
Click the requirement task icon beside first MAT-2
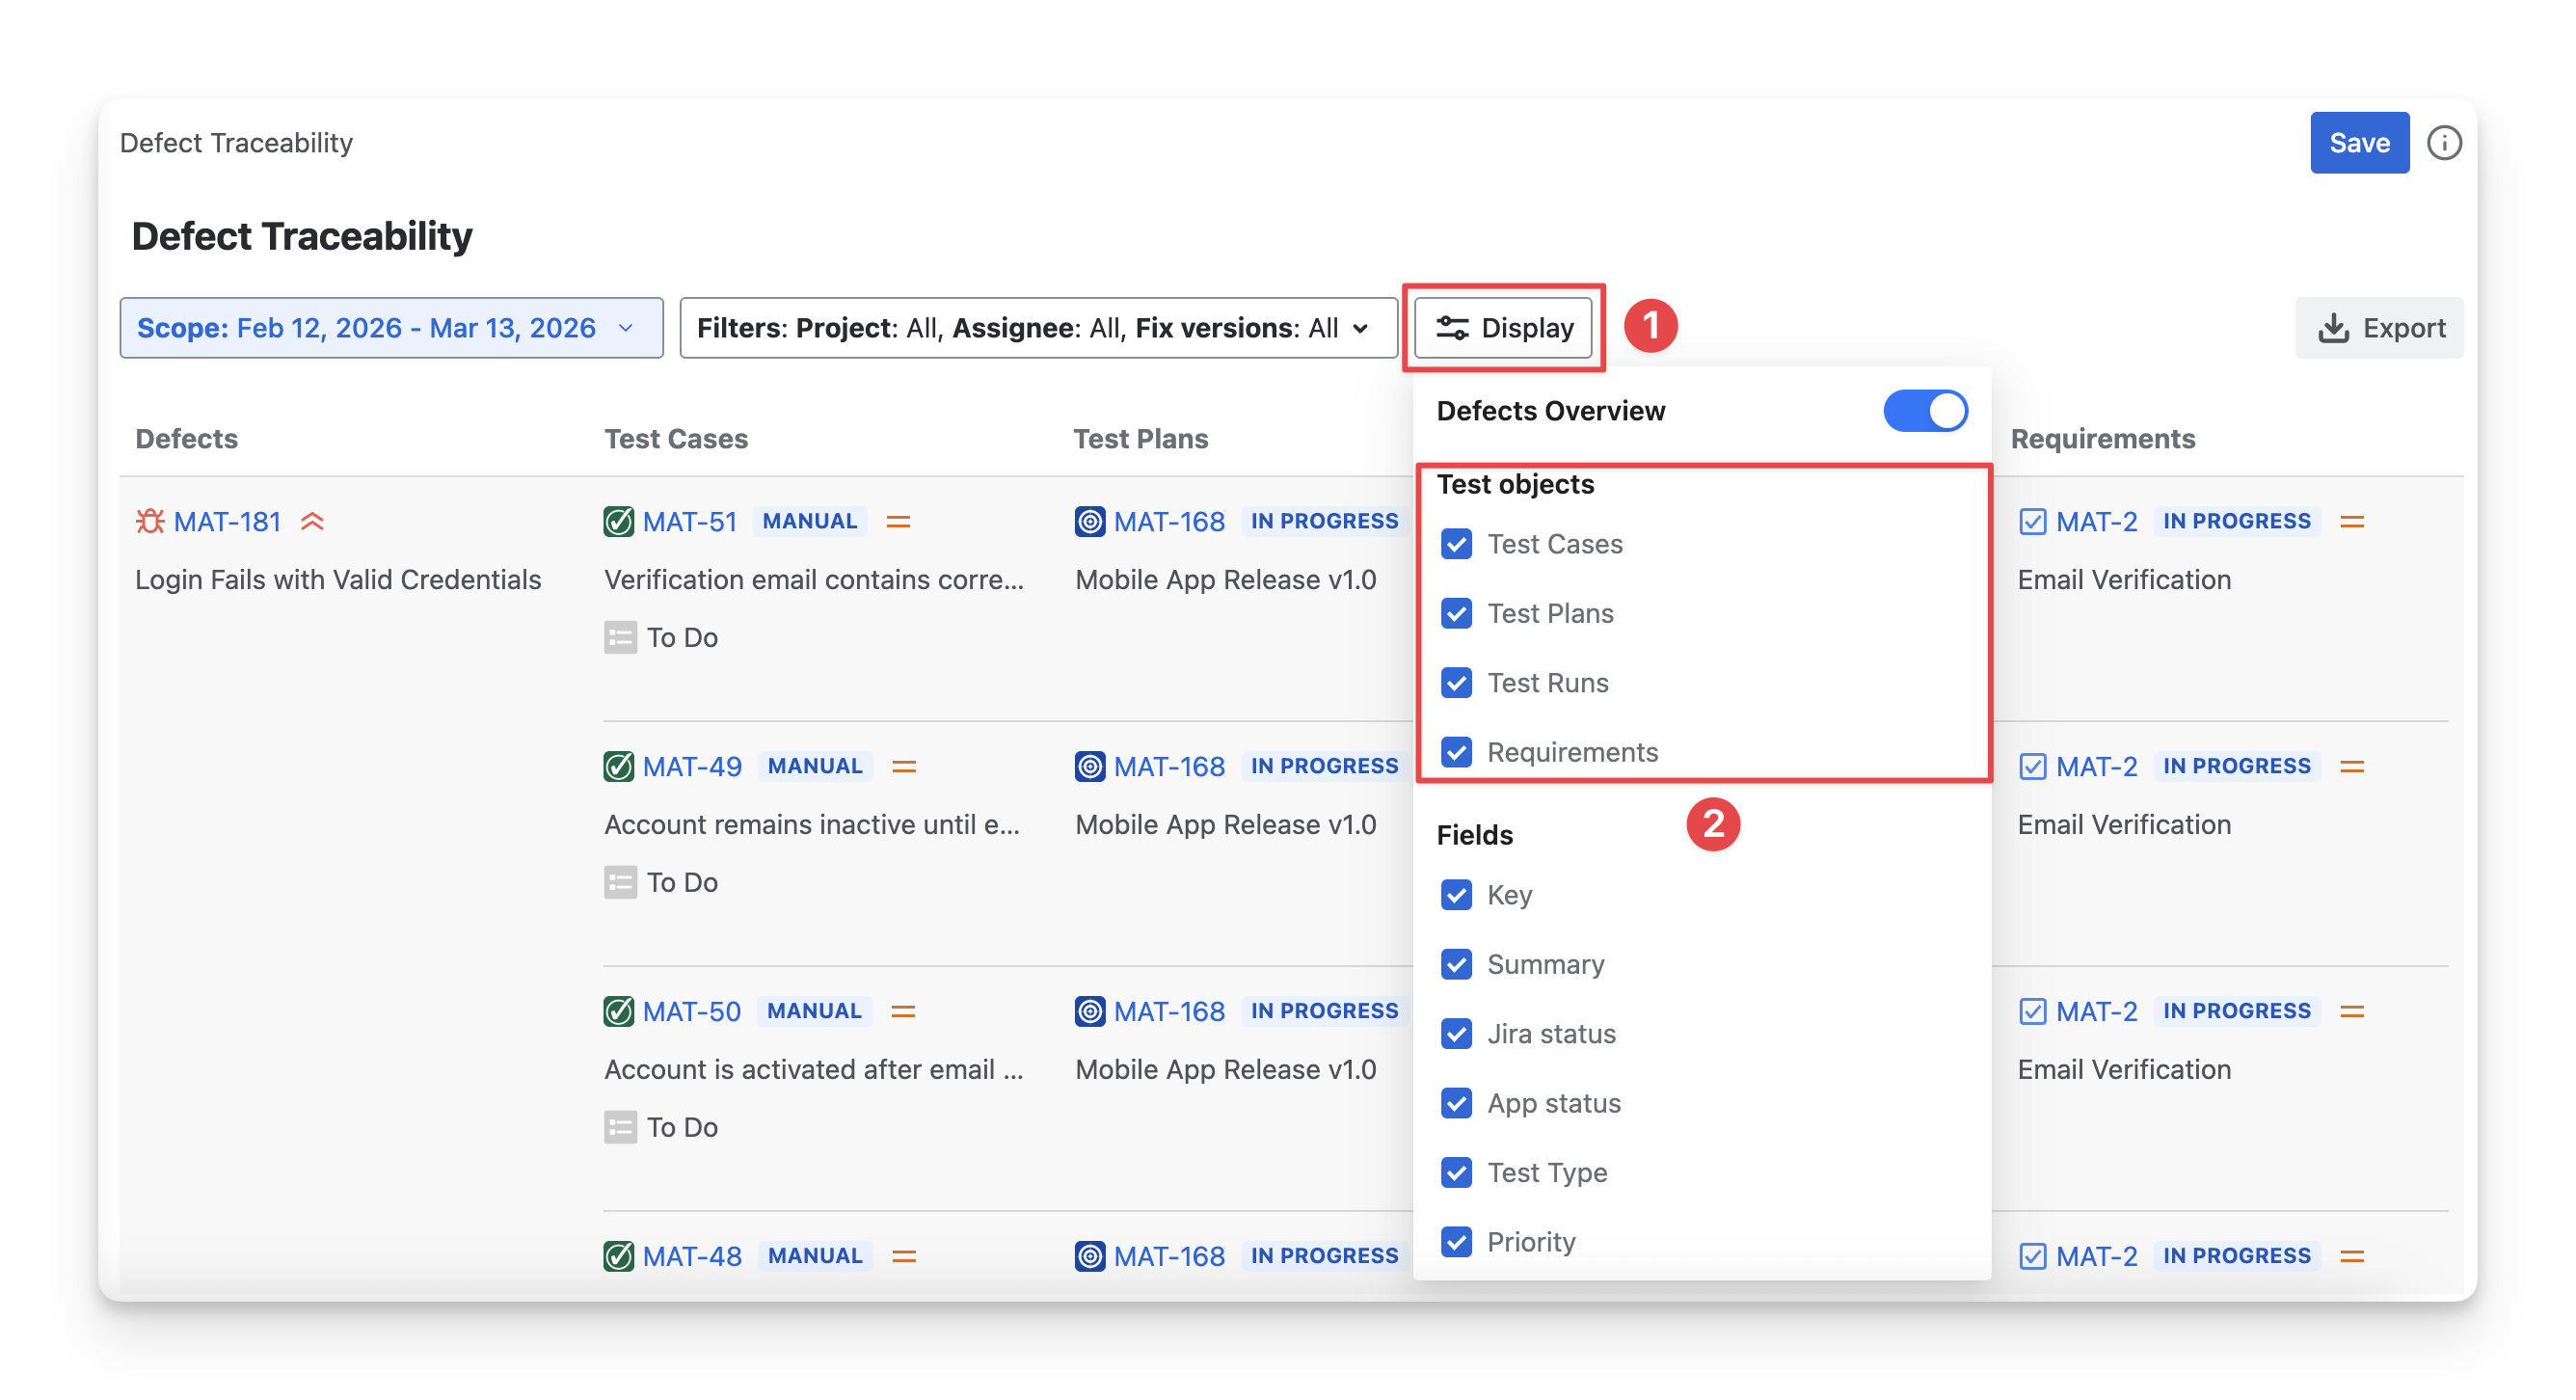(2032, 521)
